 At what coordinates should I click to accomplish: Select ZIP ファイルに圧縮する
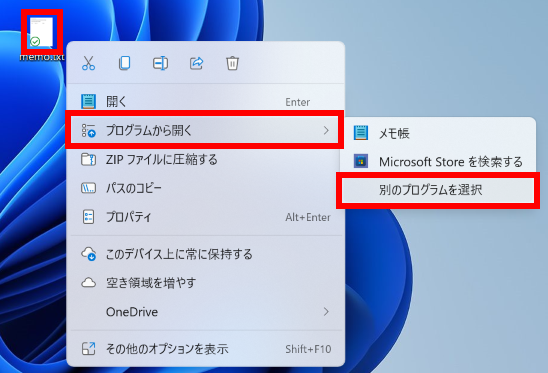[205, 159]
